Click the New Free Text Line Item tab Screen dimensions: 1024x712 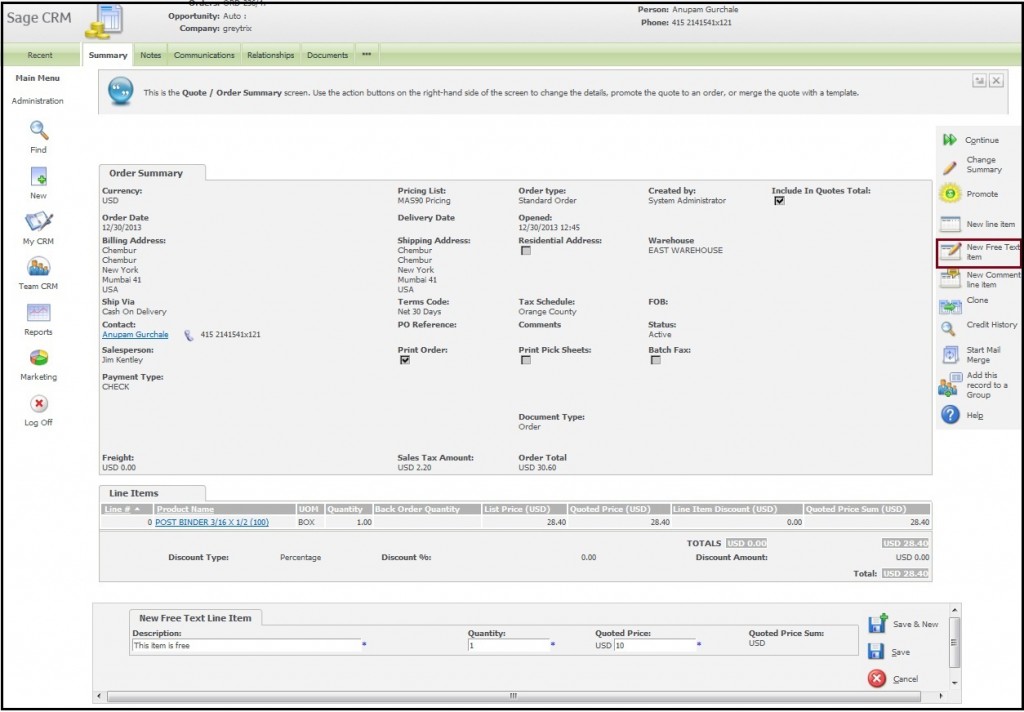pyautogui.click(x=195, y=617)
